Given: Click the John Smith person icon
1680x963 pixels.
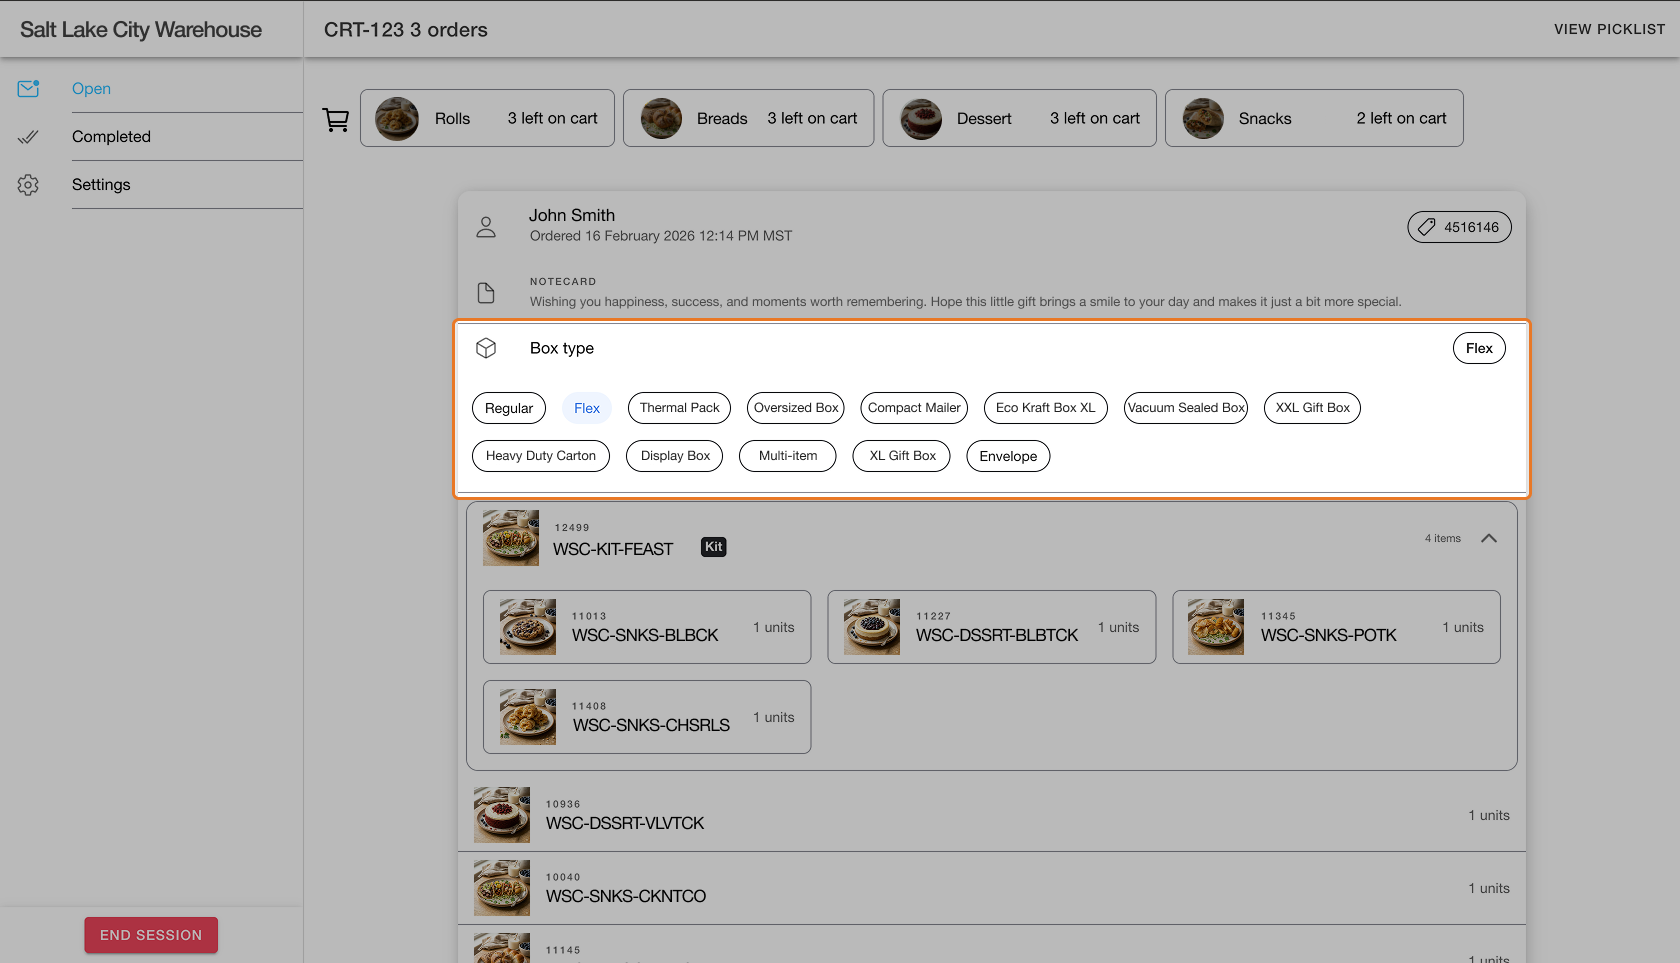Looking at the screenshot, I should coord(486,227).
